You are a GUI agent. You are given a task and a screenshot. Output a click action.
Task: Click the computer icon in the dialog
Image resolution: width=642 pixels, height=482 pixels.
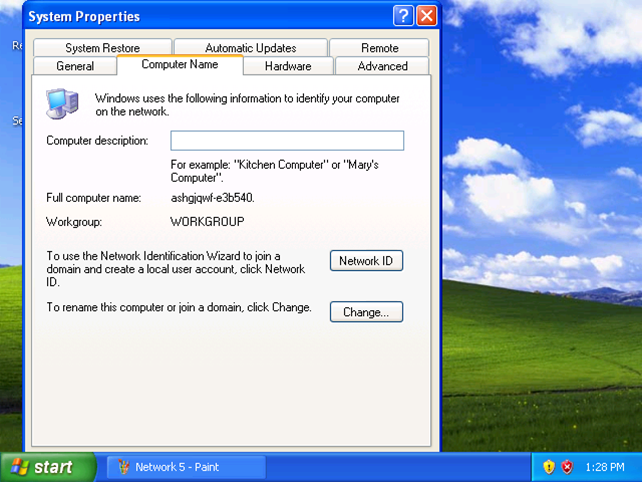pos(62,103)
